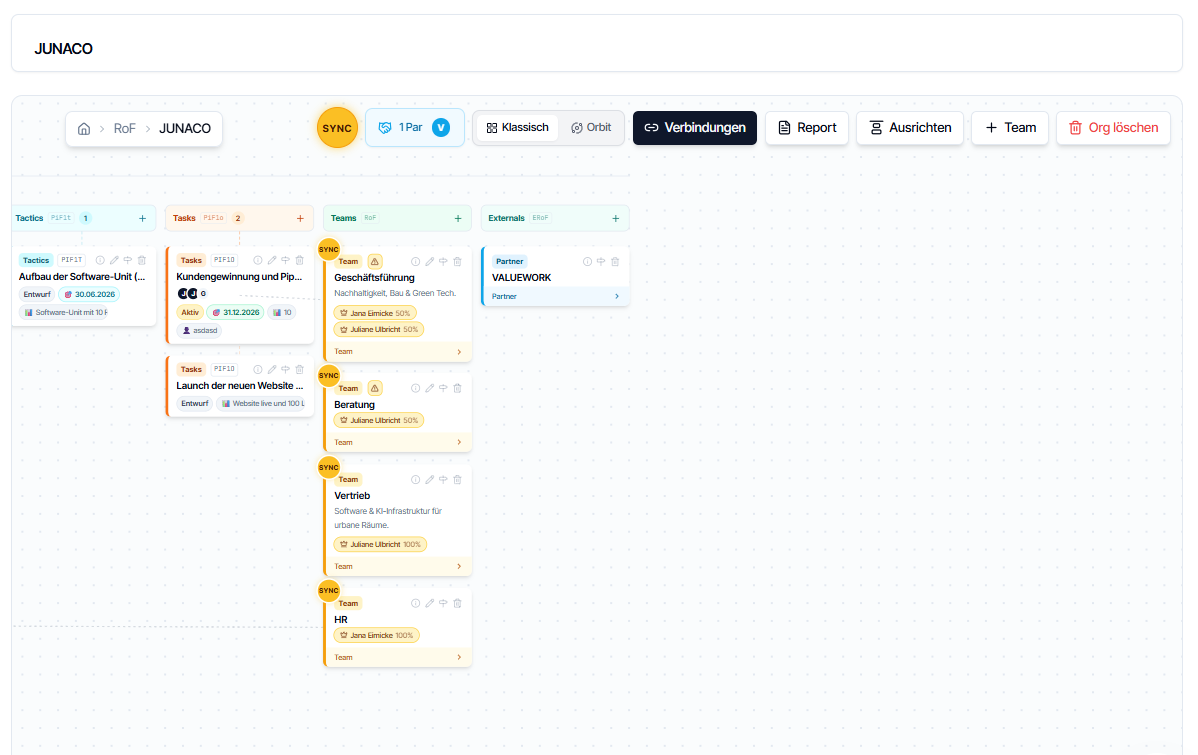Edit the Kundengewinnung task card

[x=272, y=261]
